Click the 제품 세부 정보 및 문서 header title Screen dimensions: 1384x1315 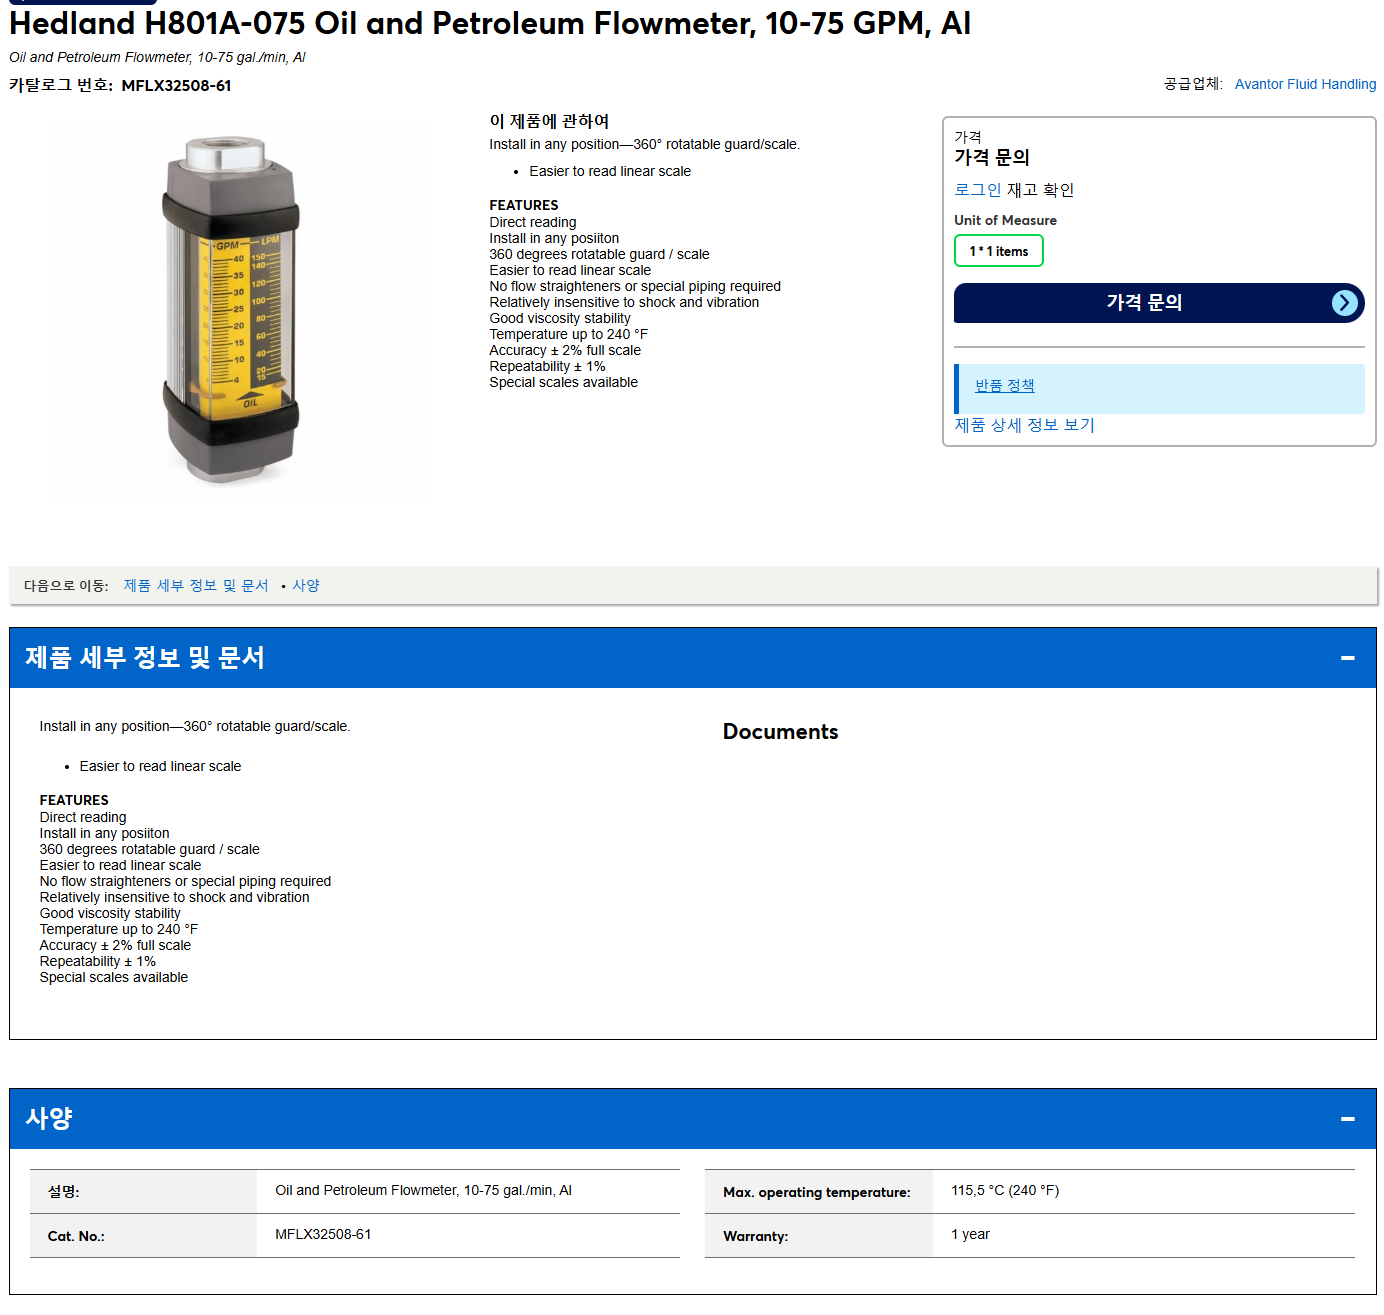click(x=145, y=658)
